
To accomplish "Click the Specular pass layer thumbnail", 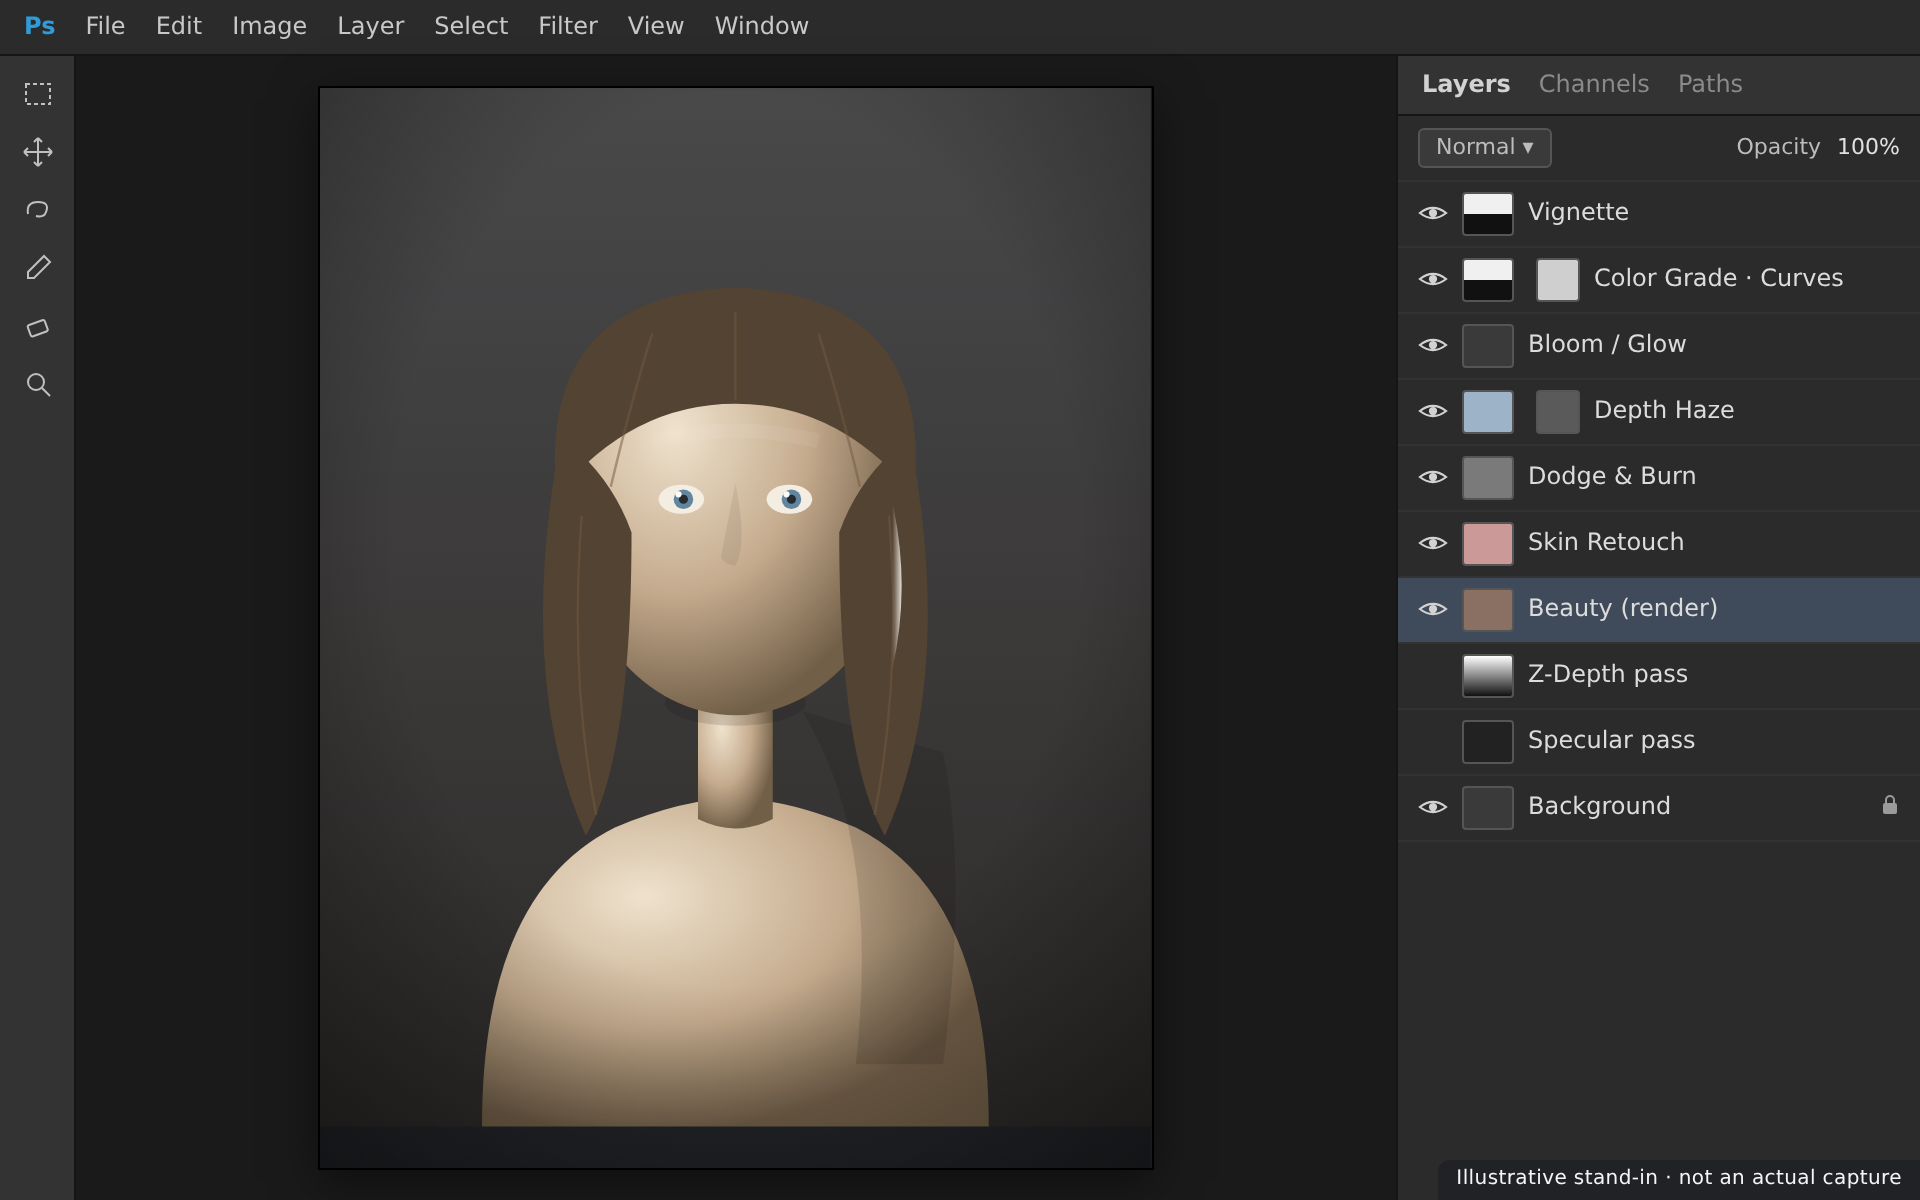I will click(x=1488, y=742).
